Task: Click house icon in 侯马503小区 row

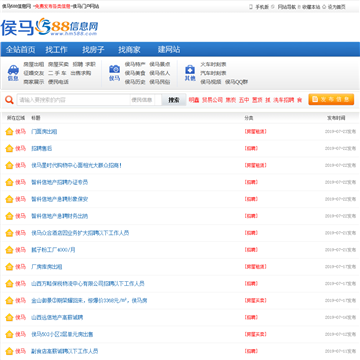Action: [x=9, y=334]
